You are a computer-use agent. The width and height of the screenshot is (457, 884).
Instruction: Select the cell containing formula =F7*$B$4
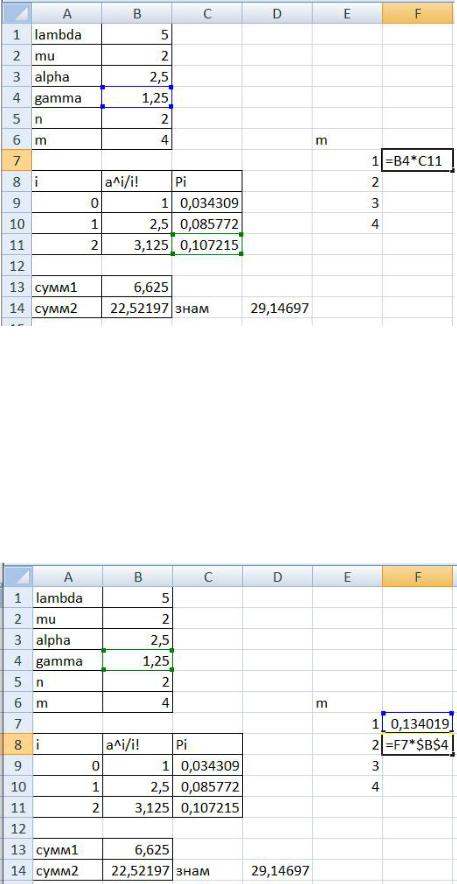418,745
